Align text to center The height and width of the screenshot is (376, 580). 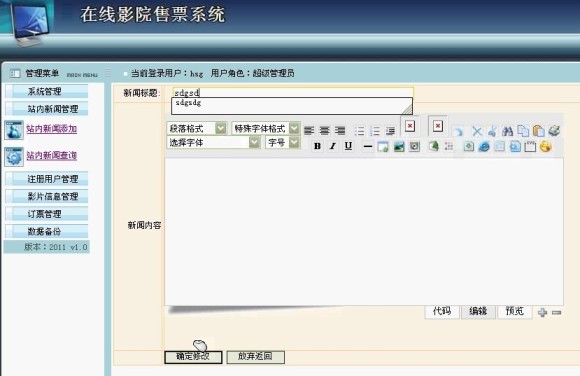324,131
